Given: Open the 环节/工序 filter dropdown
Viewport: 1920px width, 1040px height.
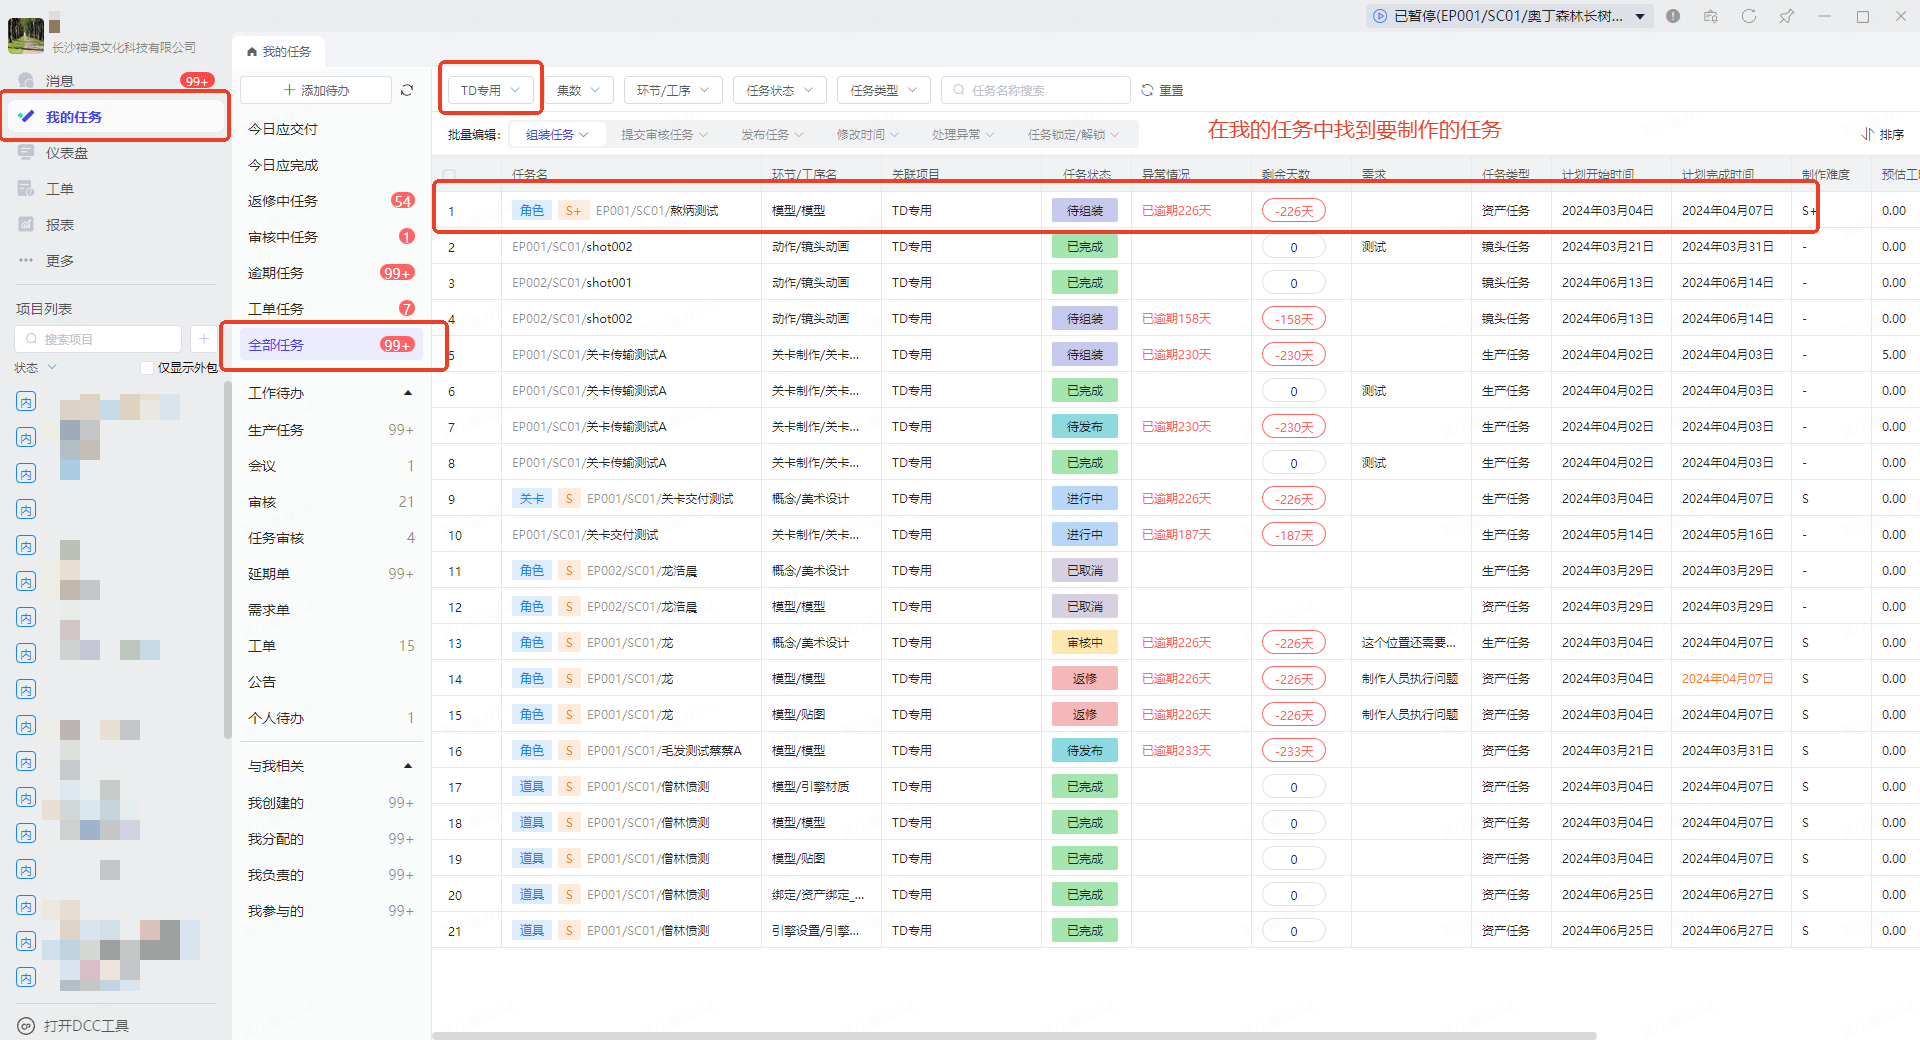Looking at the screenshot, I should [x=672, y=90].
